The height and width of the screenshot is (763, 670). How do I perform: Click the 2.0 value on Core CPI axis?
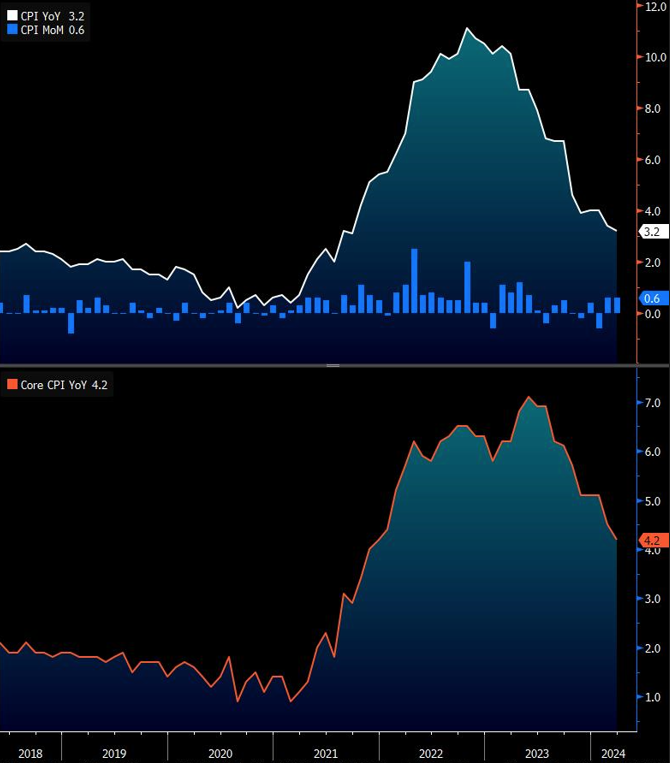652,648
